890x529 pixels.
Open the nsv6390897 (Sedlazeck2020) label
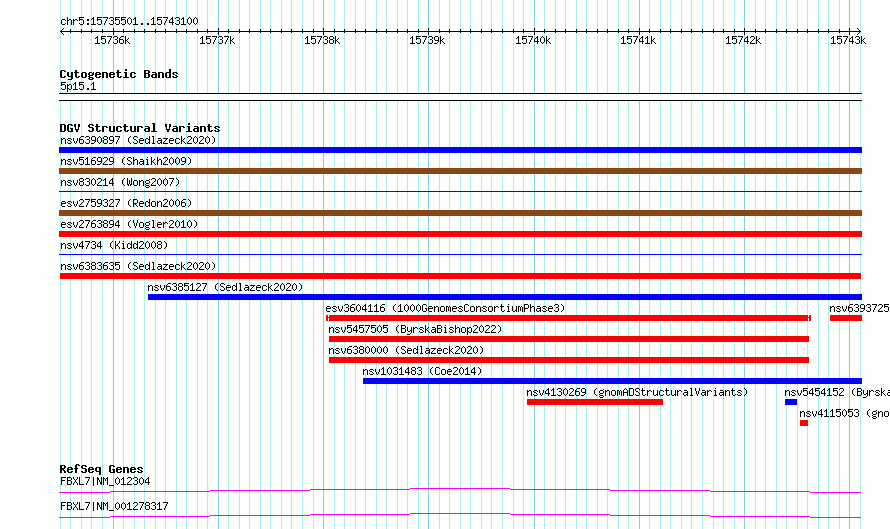tap(138, 140)
